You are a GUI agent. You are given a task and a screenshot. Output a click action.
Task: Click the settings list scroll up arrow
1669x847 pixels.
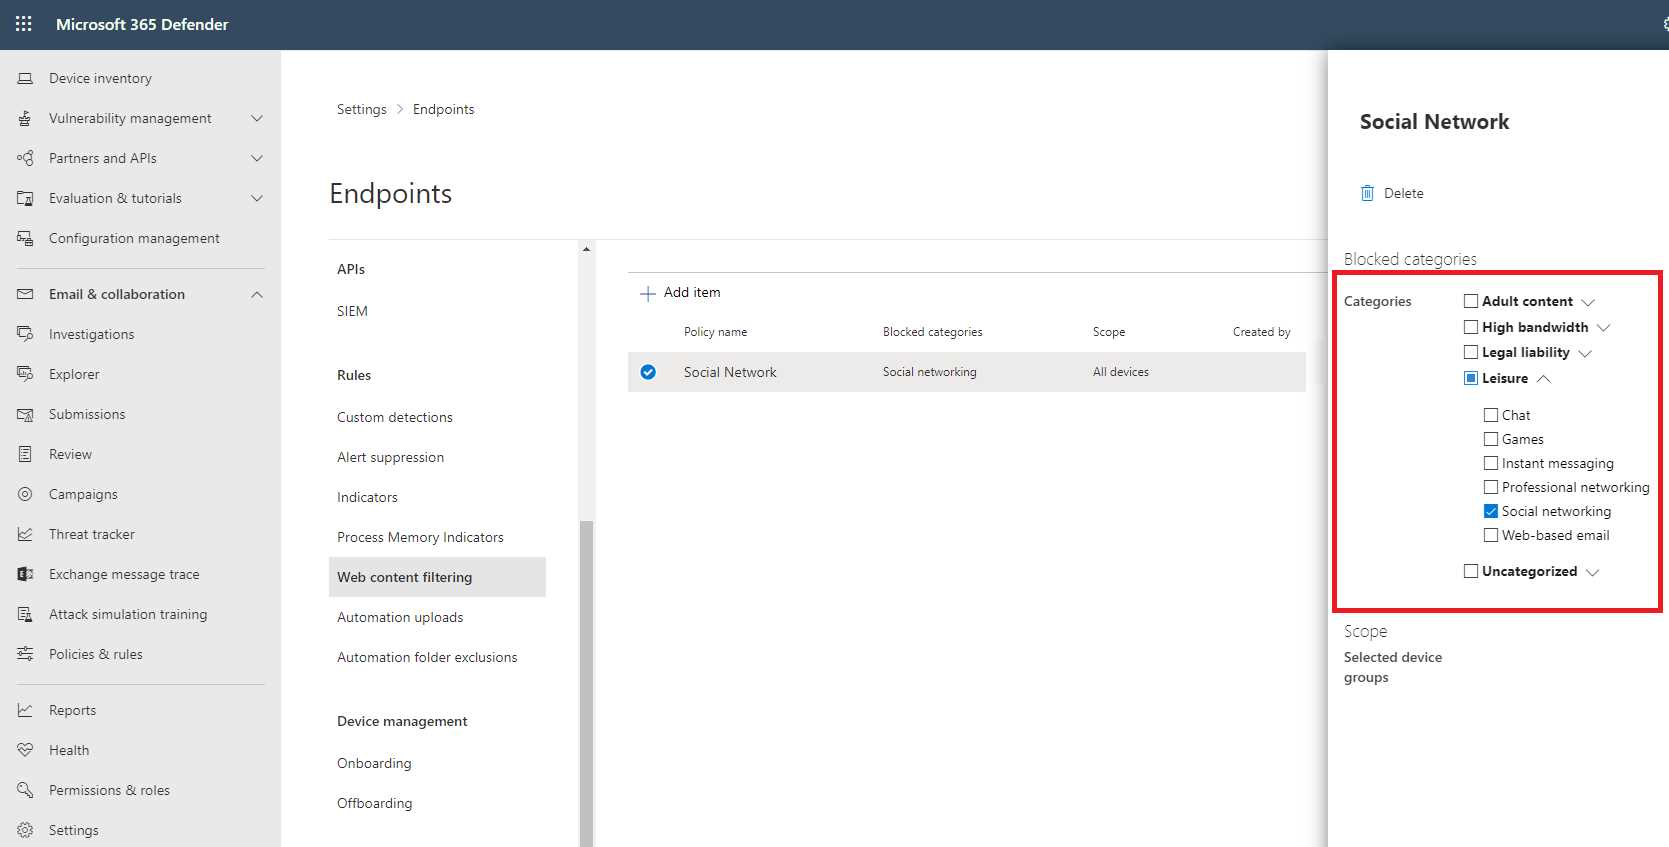(586, 249)
